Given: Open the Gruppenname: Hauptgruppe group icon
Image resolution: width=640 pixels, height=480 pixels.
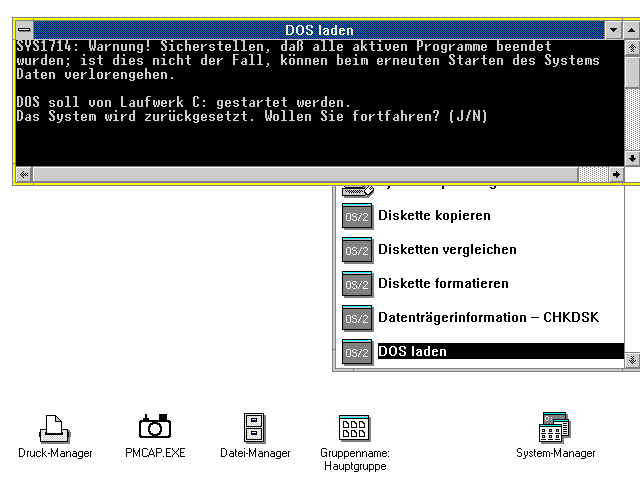Looking at the screenshot, I should click(354, 428).
